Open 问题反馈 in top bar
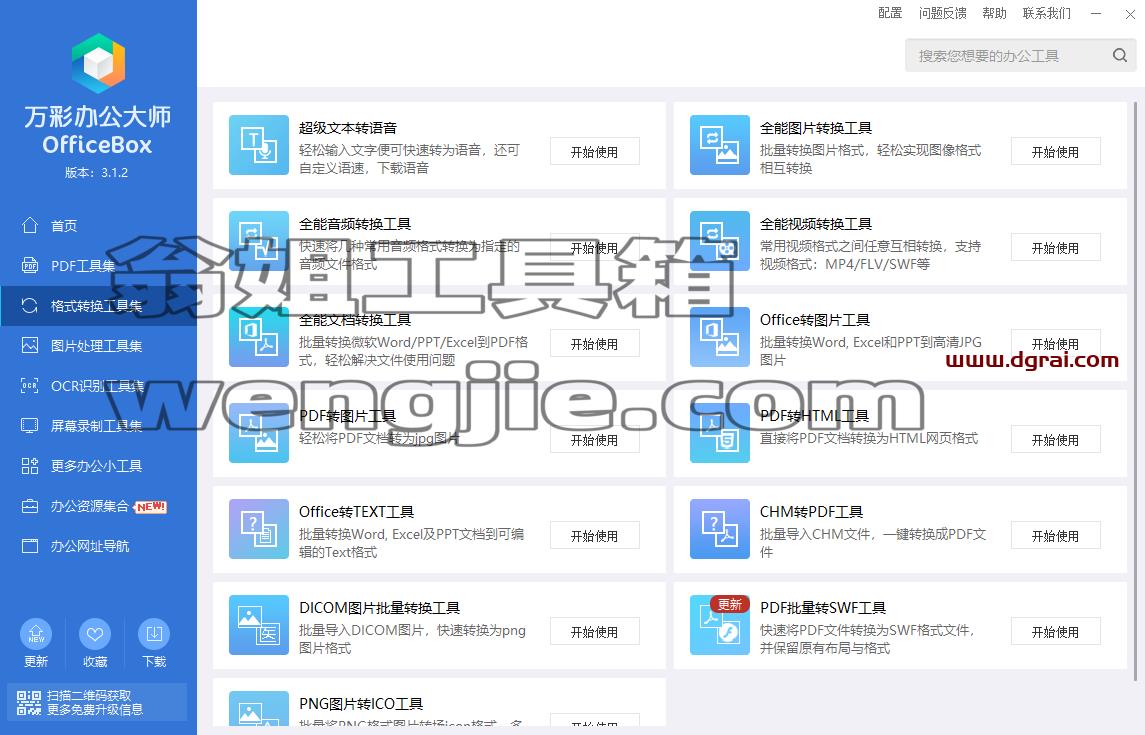 tap(942, 13)
